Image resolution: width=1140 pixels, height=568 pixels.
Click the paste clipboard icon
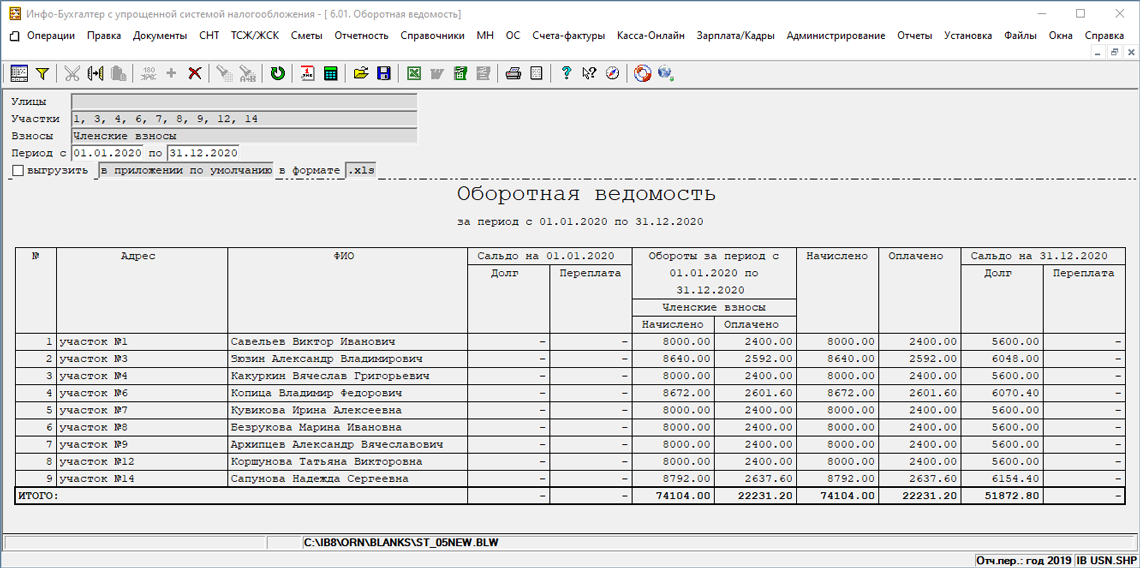(x=119, y=73)
